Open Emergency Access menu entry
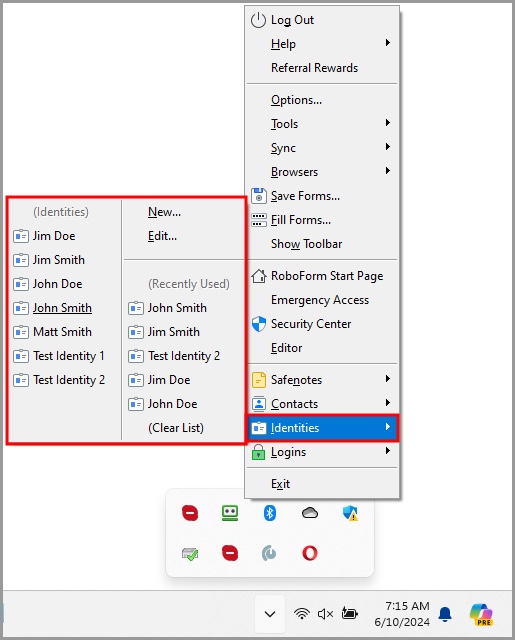The image size is (515, 640). [x=322, y=300]
